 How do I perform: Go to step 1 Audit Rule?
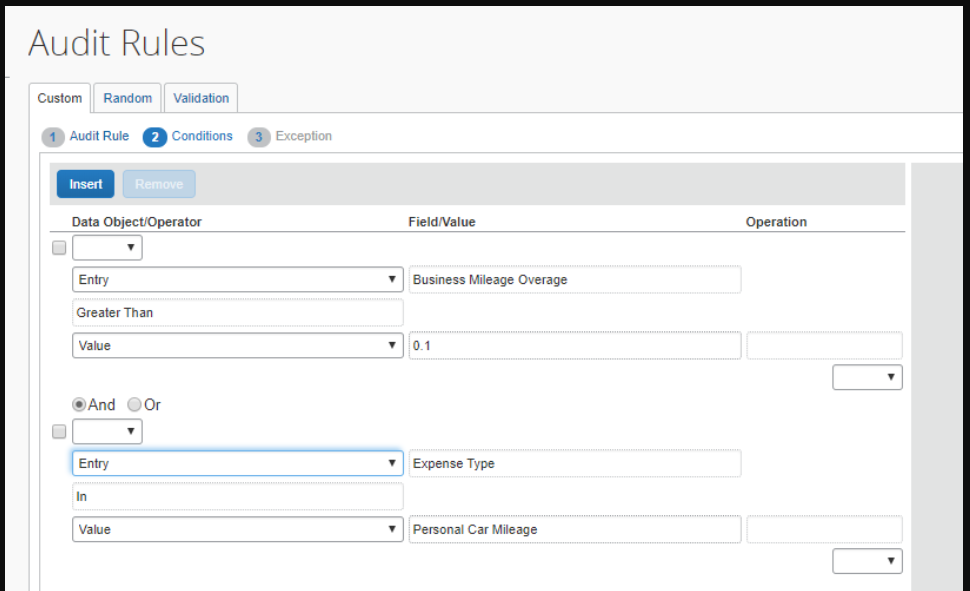(x=85, y=136)
